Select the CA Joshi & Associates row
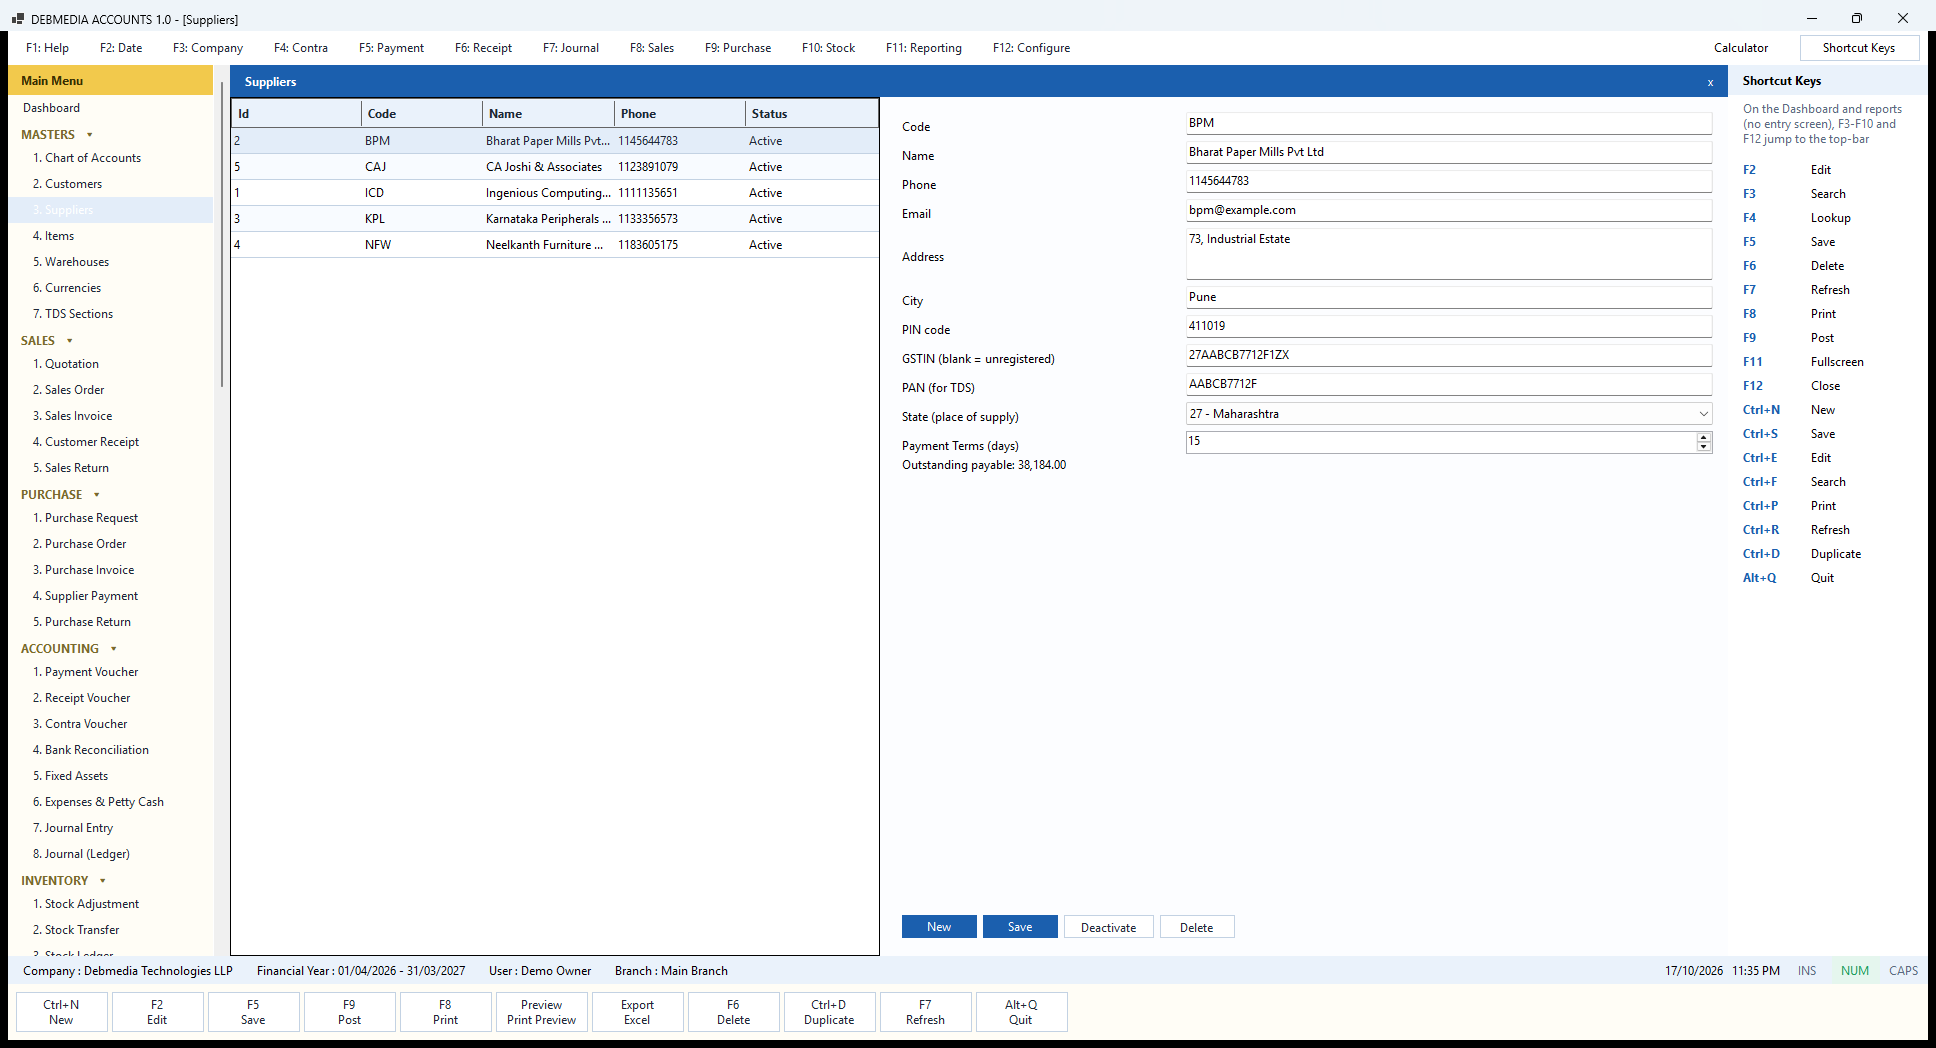The width and height of the screenshot is (1936, 1048). (555, 167)
